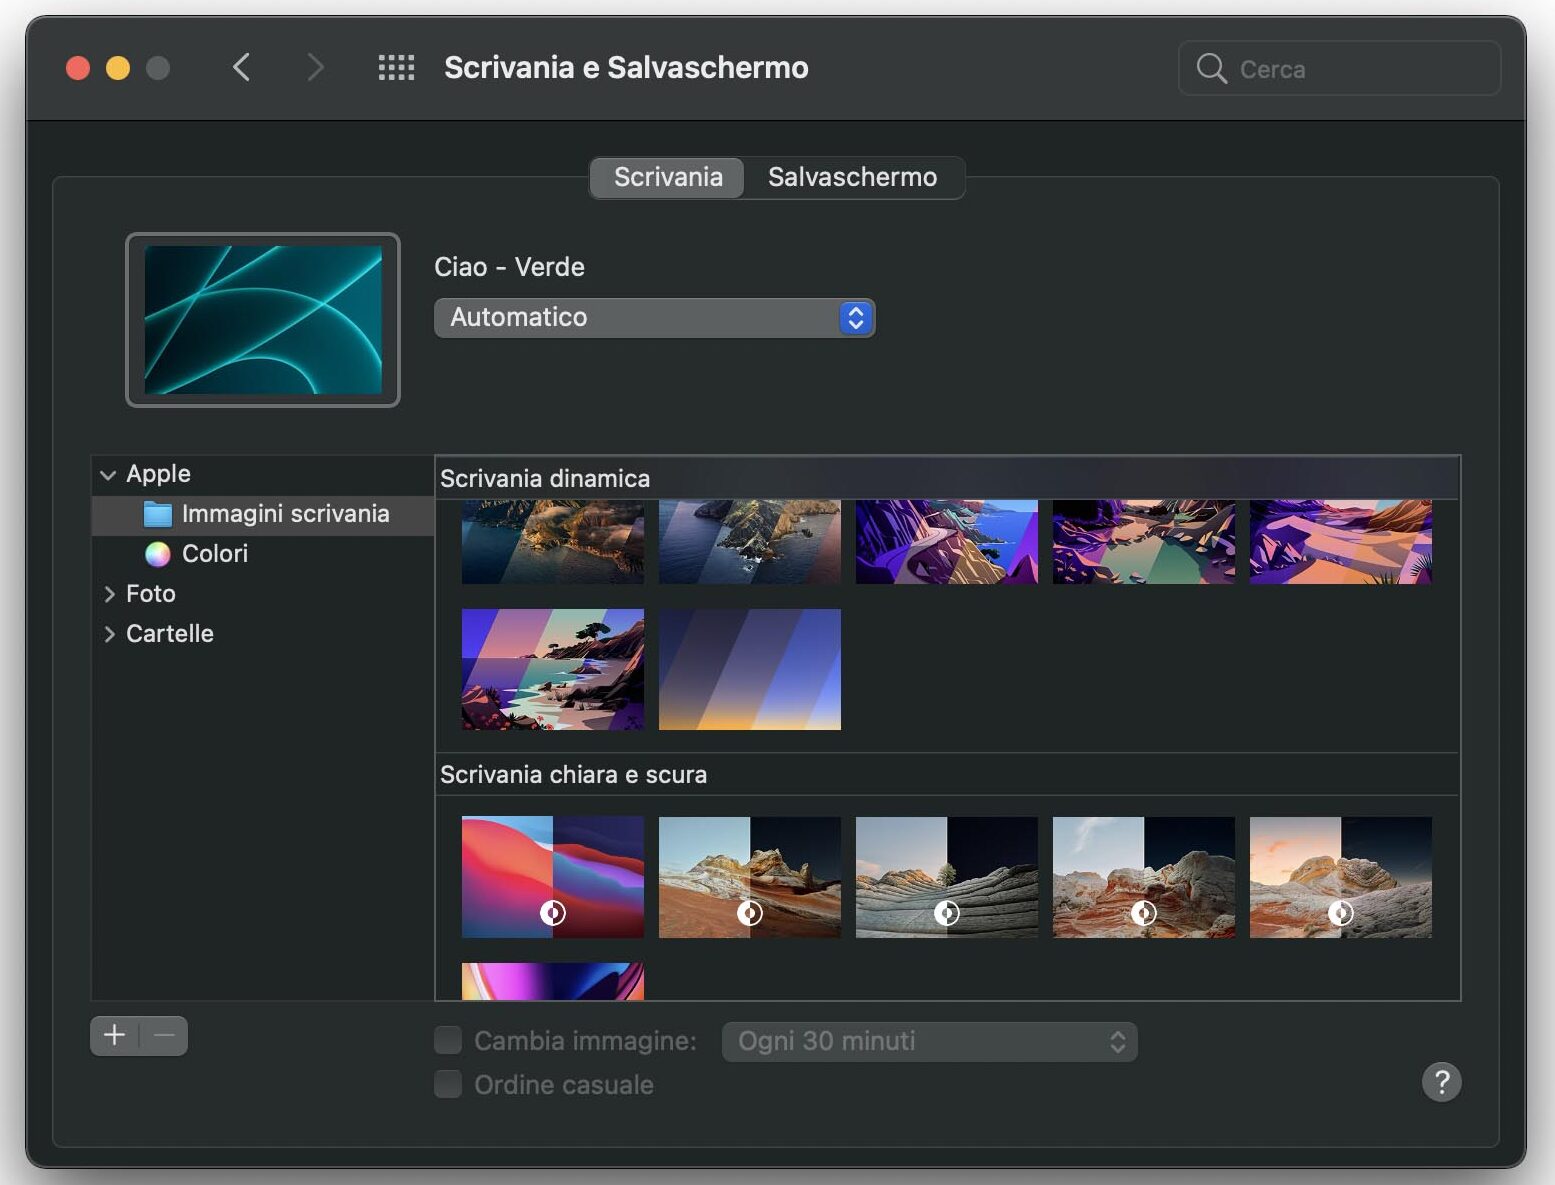The width and height of the screenshot is (1555, 1185).
Task: Click the magnifying glass search icon
Action: pyautogui.click(x=1211, y=69)
